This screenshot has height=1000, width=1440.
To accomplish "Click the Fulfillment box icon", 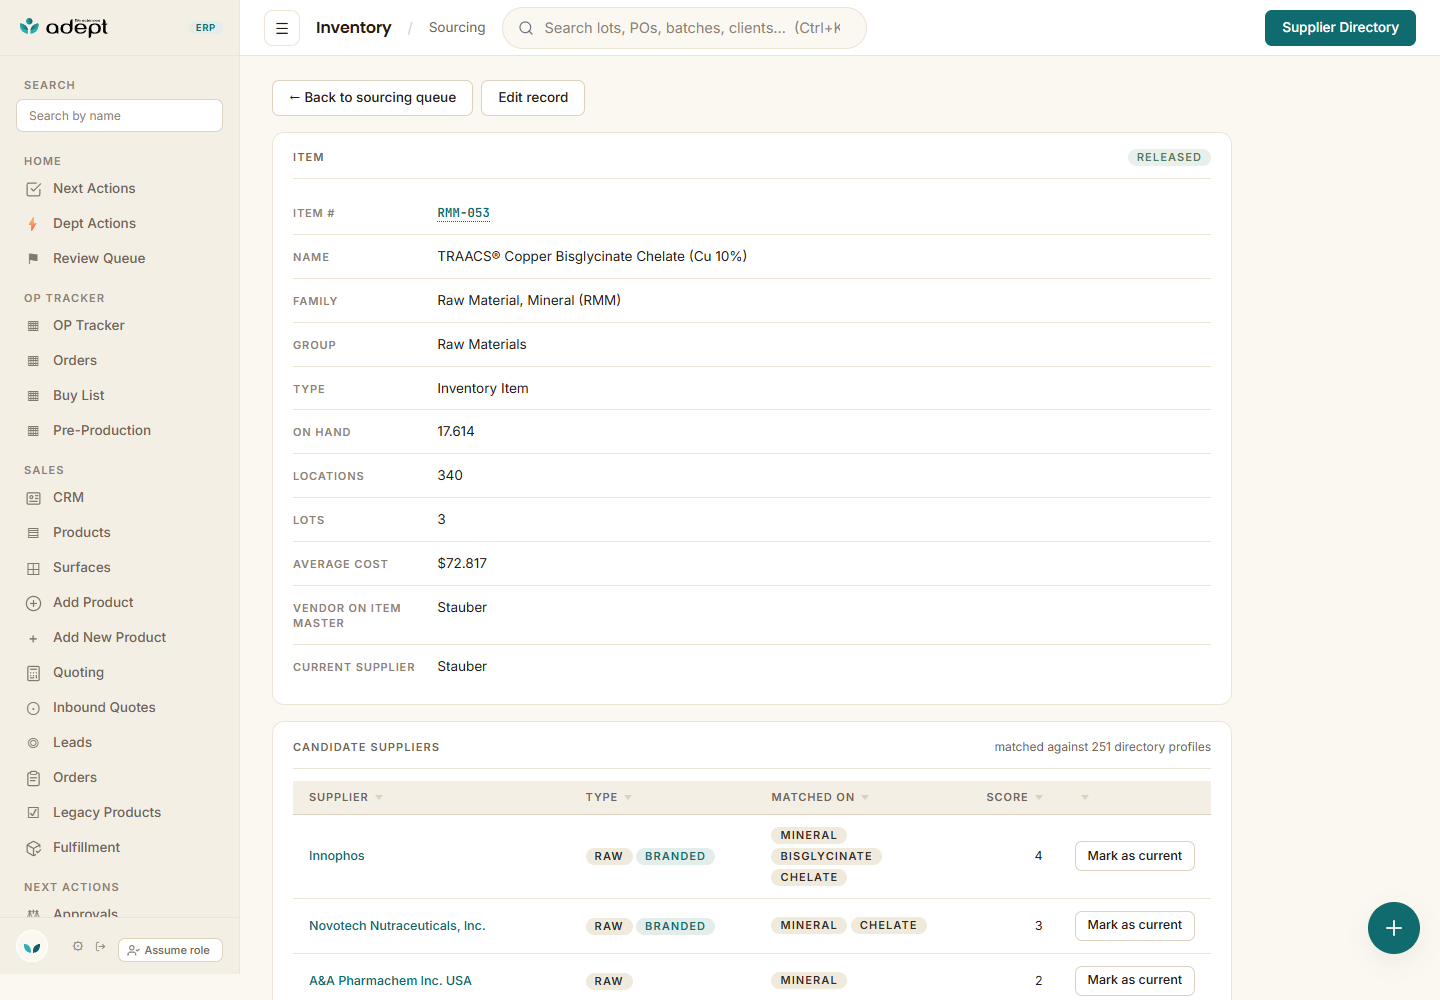I will [x=33, y=848].
